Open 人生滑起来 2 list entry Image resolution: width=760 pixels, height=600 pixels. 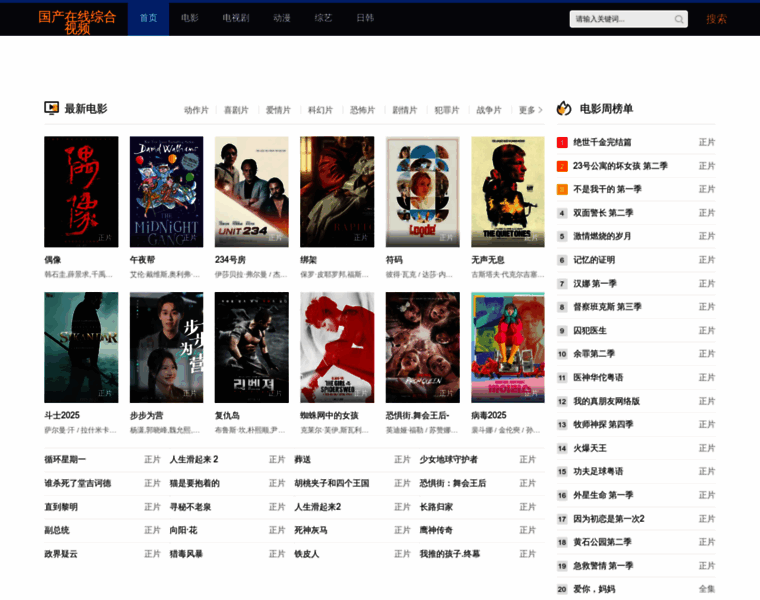(x=194, y=459)
